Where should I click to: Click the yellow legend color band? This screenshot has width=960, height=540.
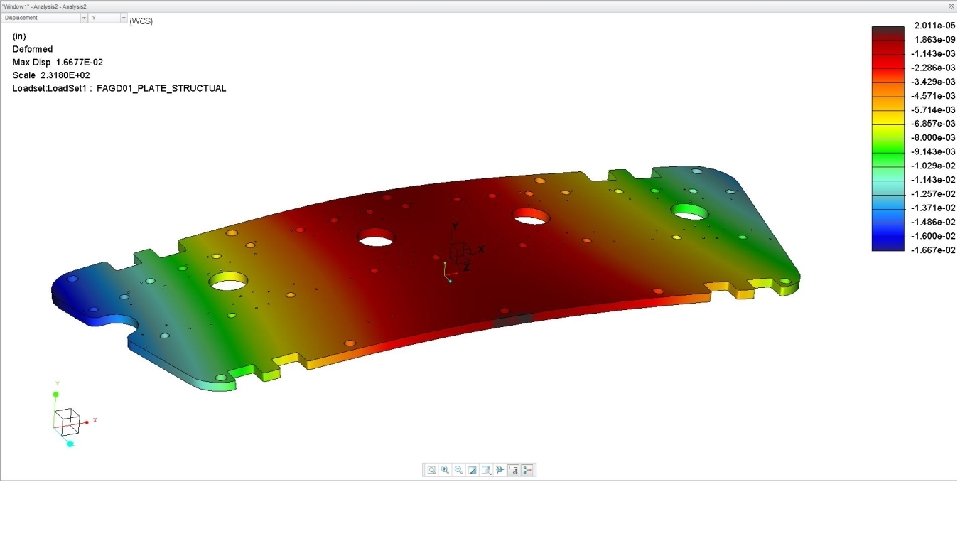pos(888,117)
